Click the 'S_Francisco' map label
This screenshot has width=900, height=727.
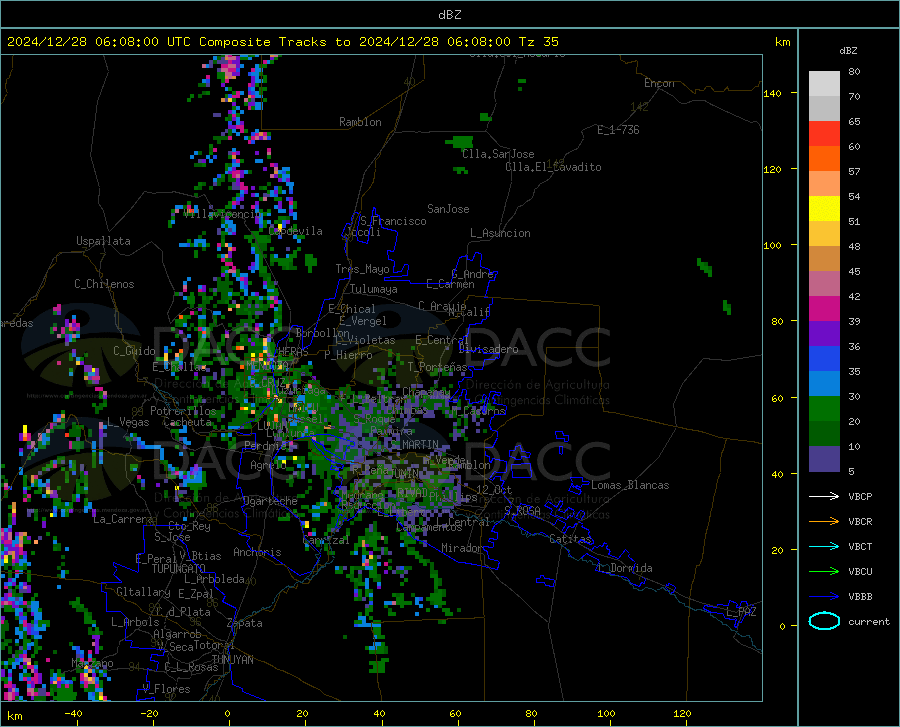point(393,221)
